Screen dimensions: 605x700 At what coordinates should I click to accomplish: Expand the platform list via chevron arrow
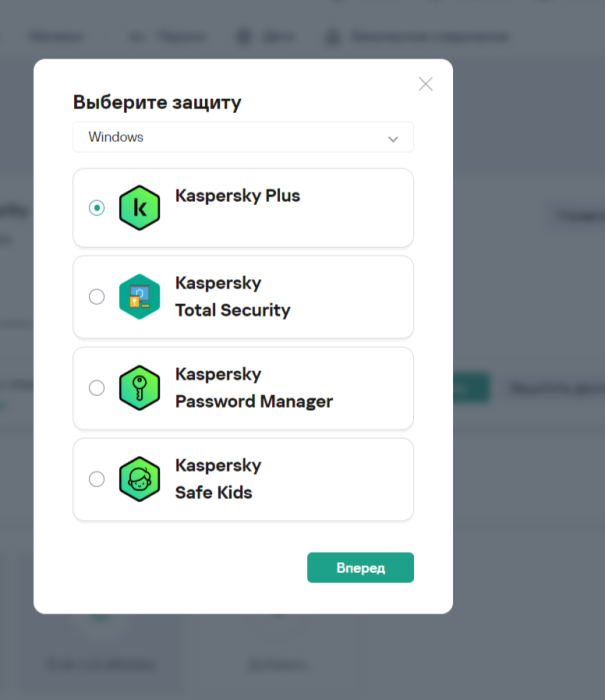[x=393, y=138]
